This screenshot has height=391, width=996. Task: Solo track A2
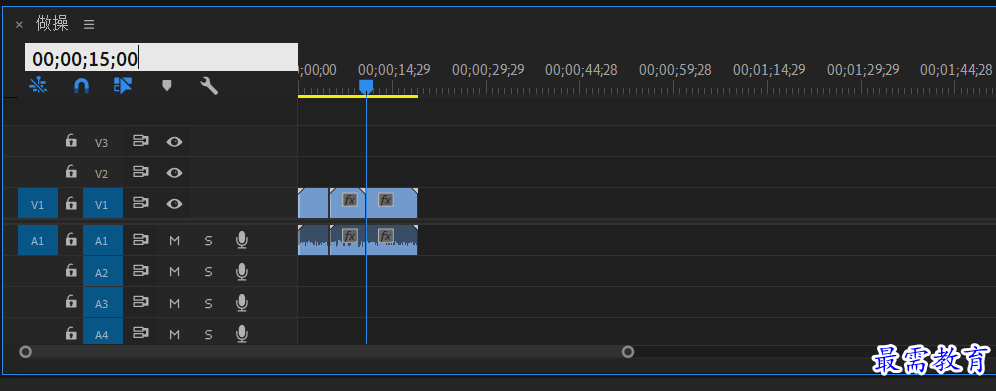point(208,272)
